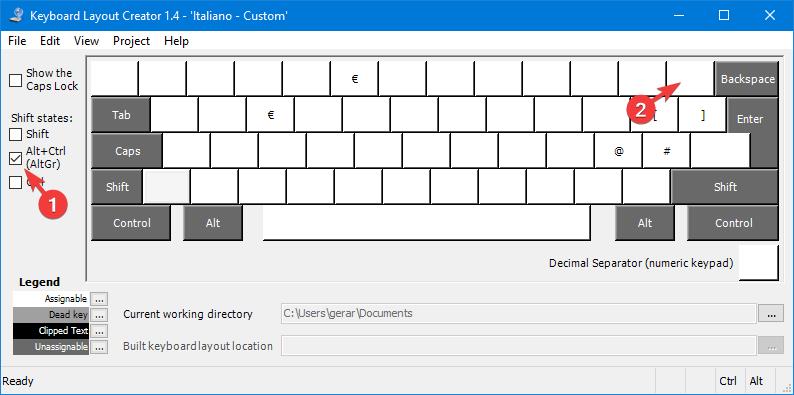Image resolution: width=794 pixels, height=395 pixels.
Task: Open Clipped Text legend color options button
Action: coord(100,331)
